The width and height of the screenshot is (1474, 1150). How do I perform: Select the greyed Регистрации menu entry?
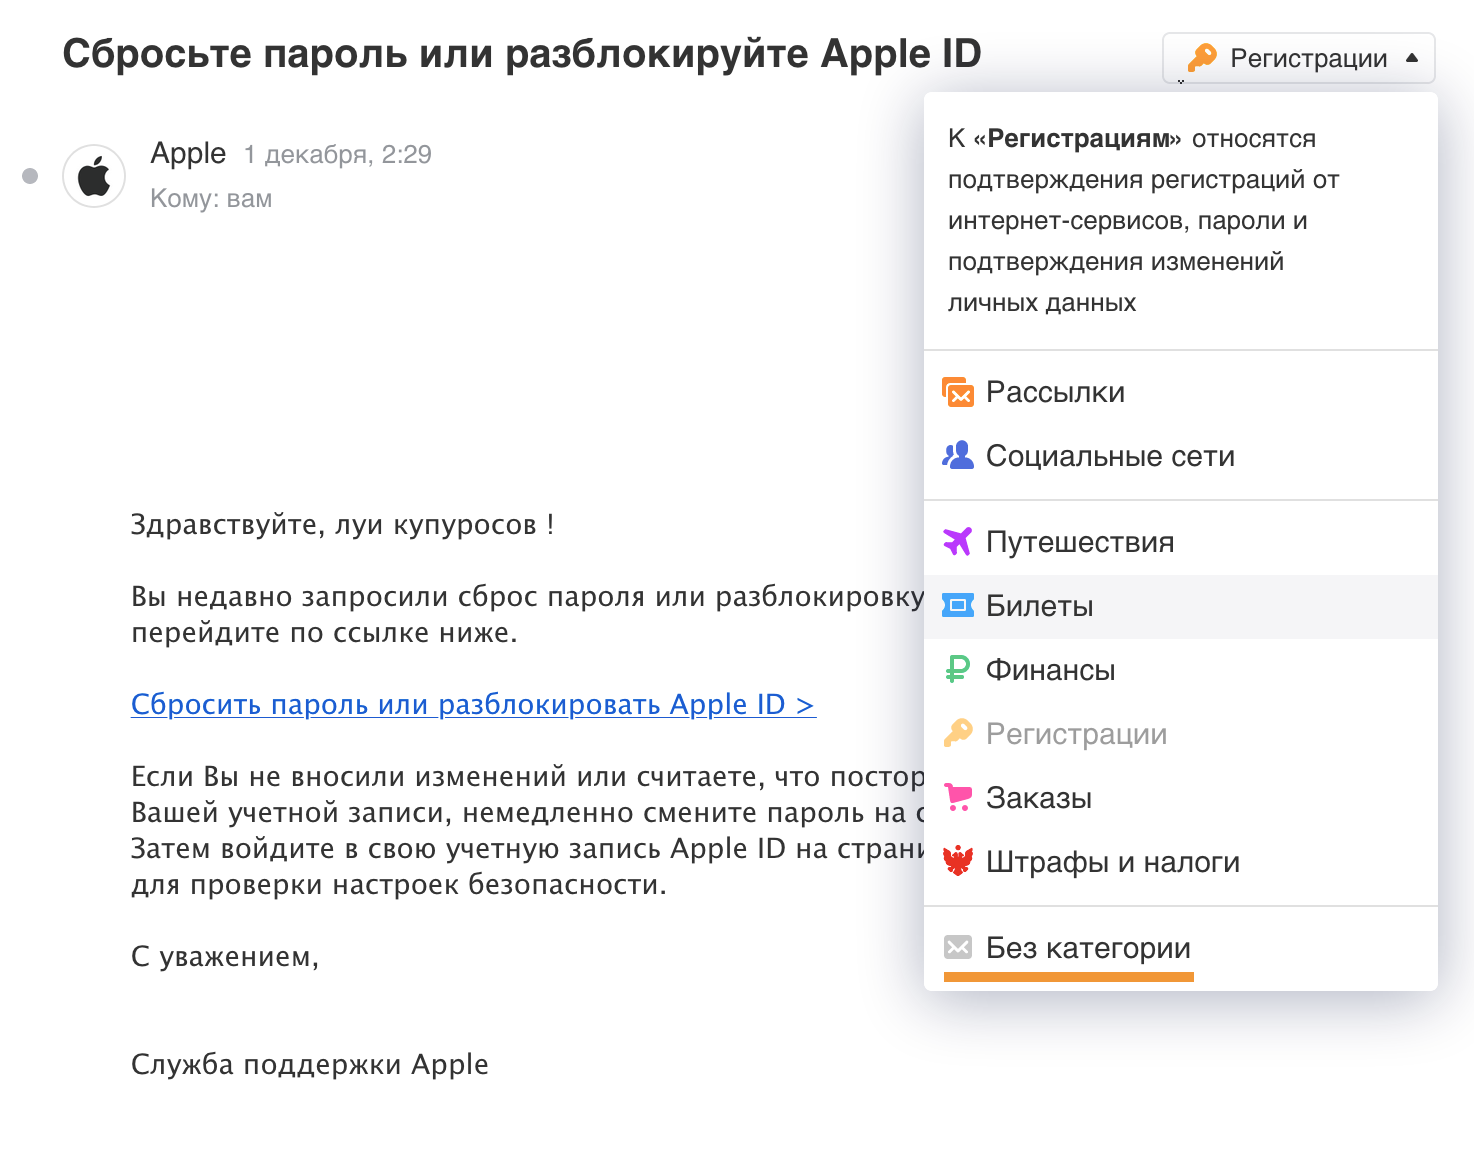tap(1181, 734)
